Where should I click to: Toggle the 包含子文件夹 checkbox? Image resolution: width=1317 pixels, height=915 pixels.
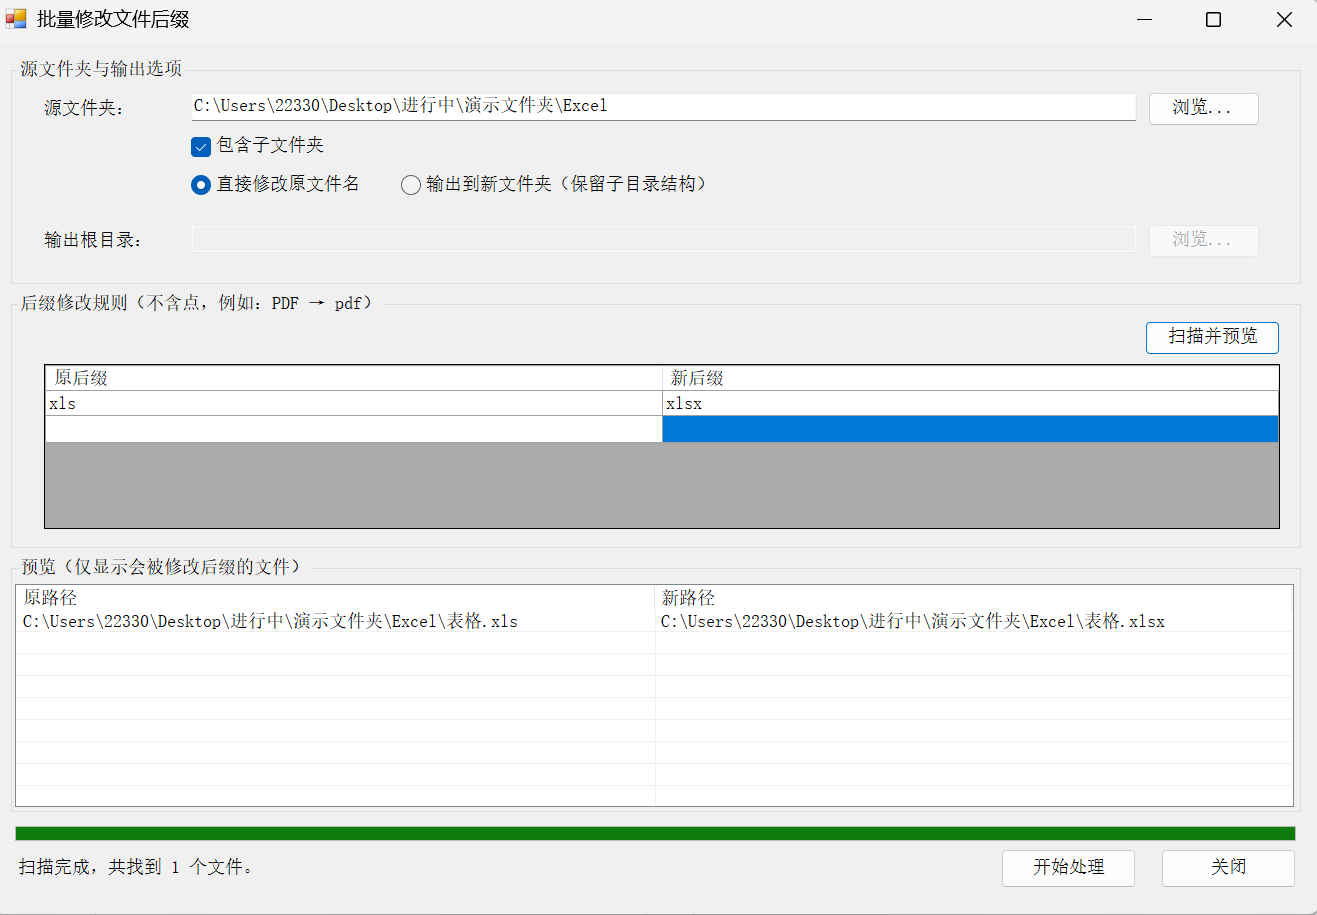coord(201,146)
